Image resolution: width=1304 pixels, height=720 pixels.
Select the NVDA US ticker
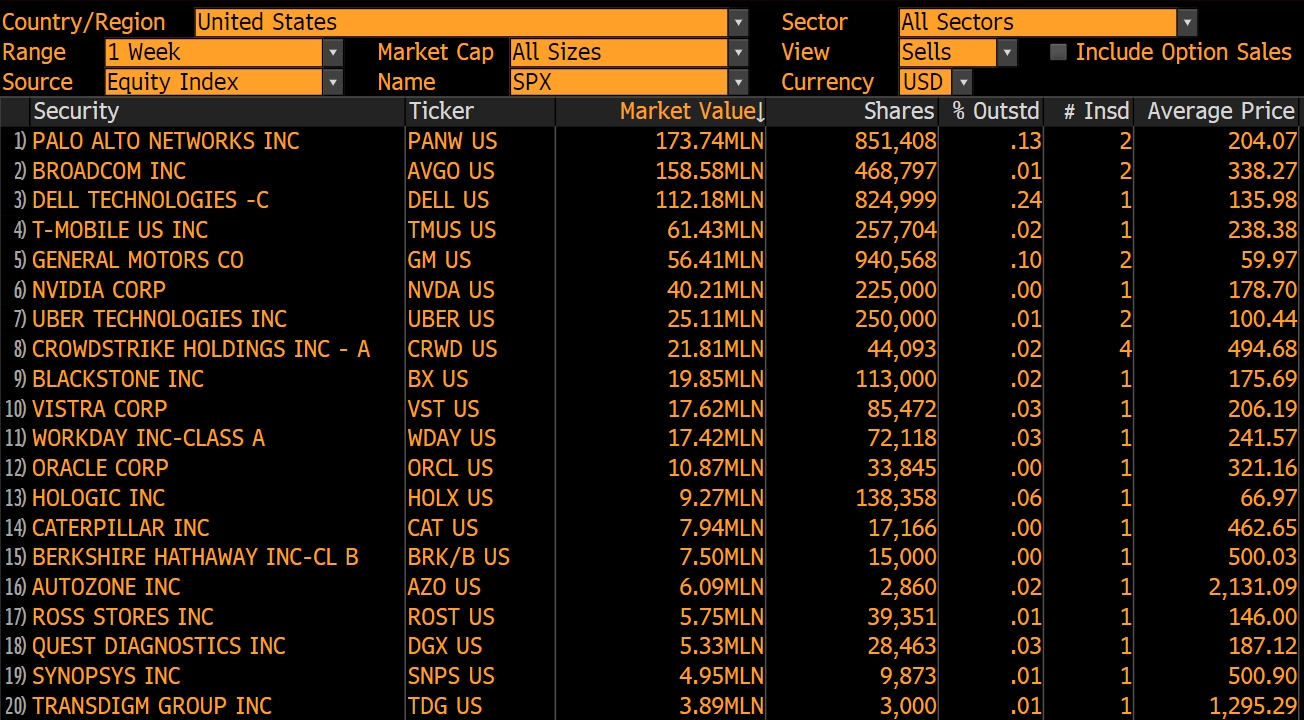point(451,290)
